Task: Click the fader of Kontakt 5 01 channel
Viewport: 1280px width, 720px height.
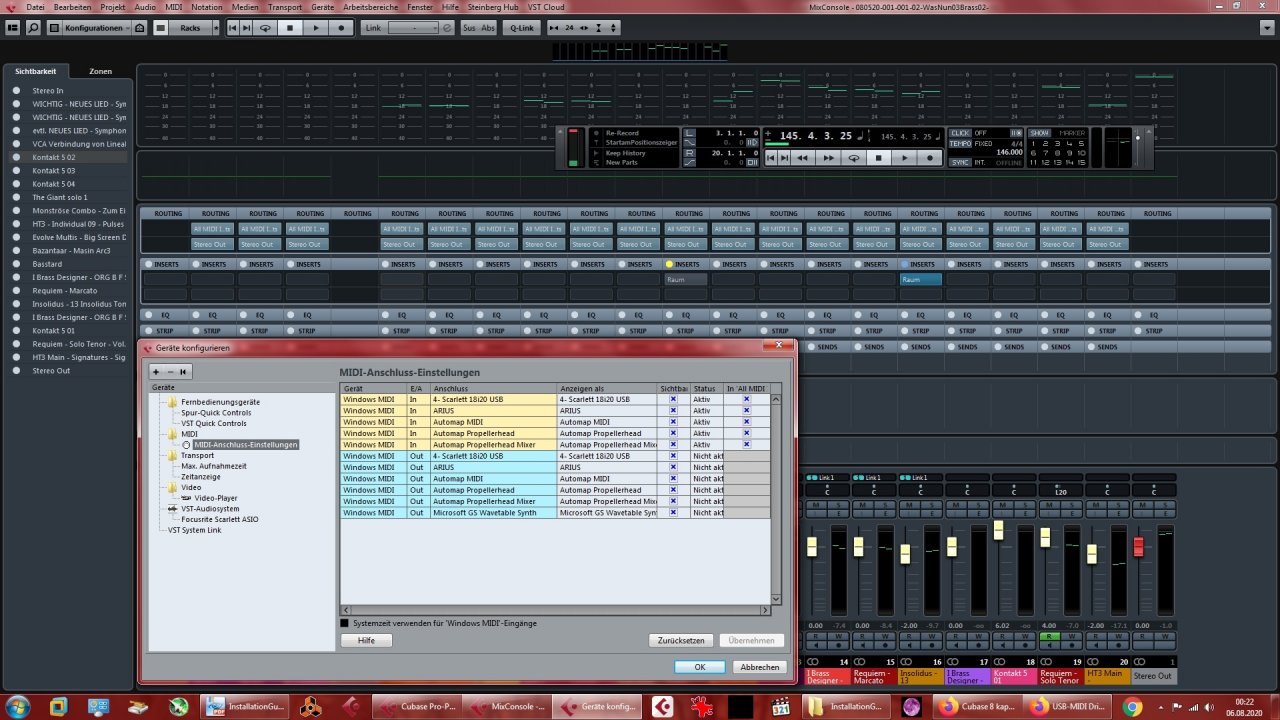Action: [998, 530]
